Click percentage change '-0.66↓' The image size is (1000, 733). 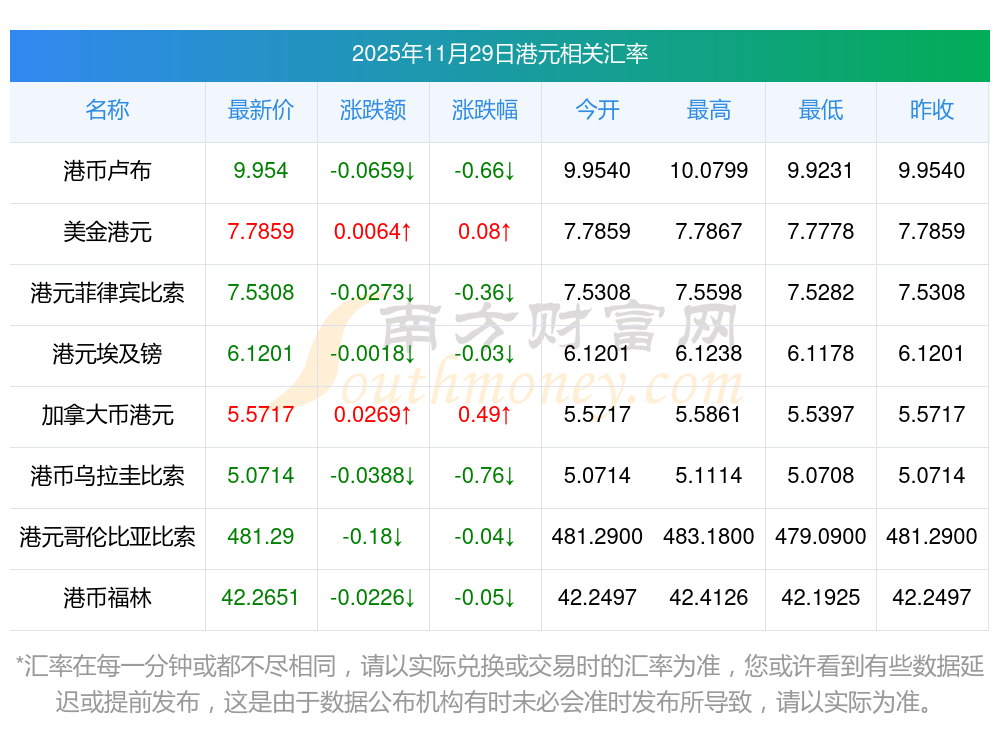pyautogui.click(x=485, y=171)
